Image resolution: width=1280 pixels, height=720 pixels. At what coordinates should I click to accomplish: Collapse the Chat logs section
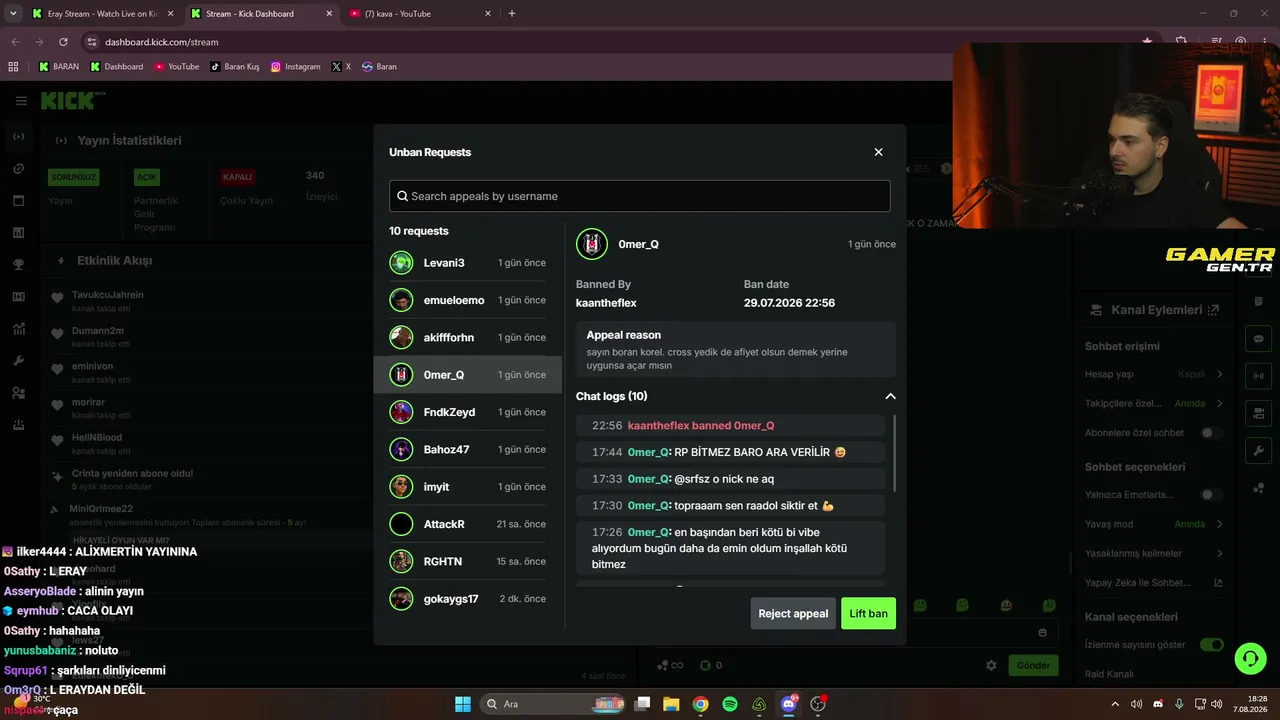click(890, 396)
